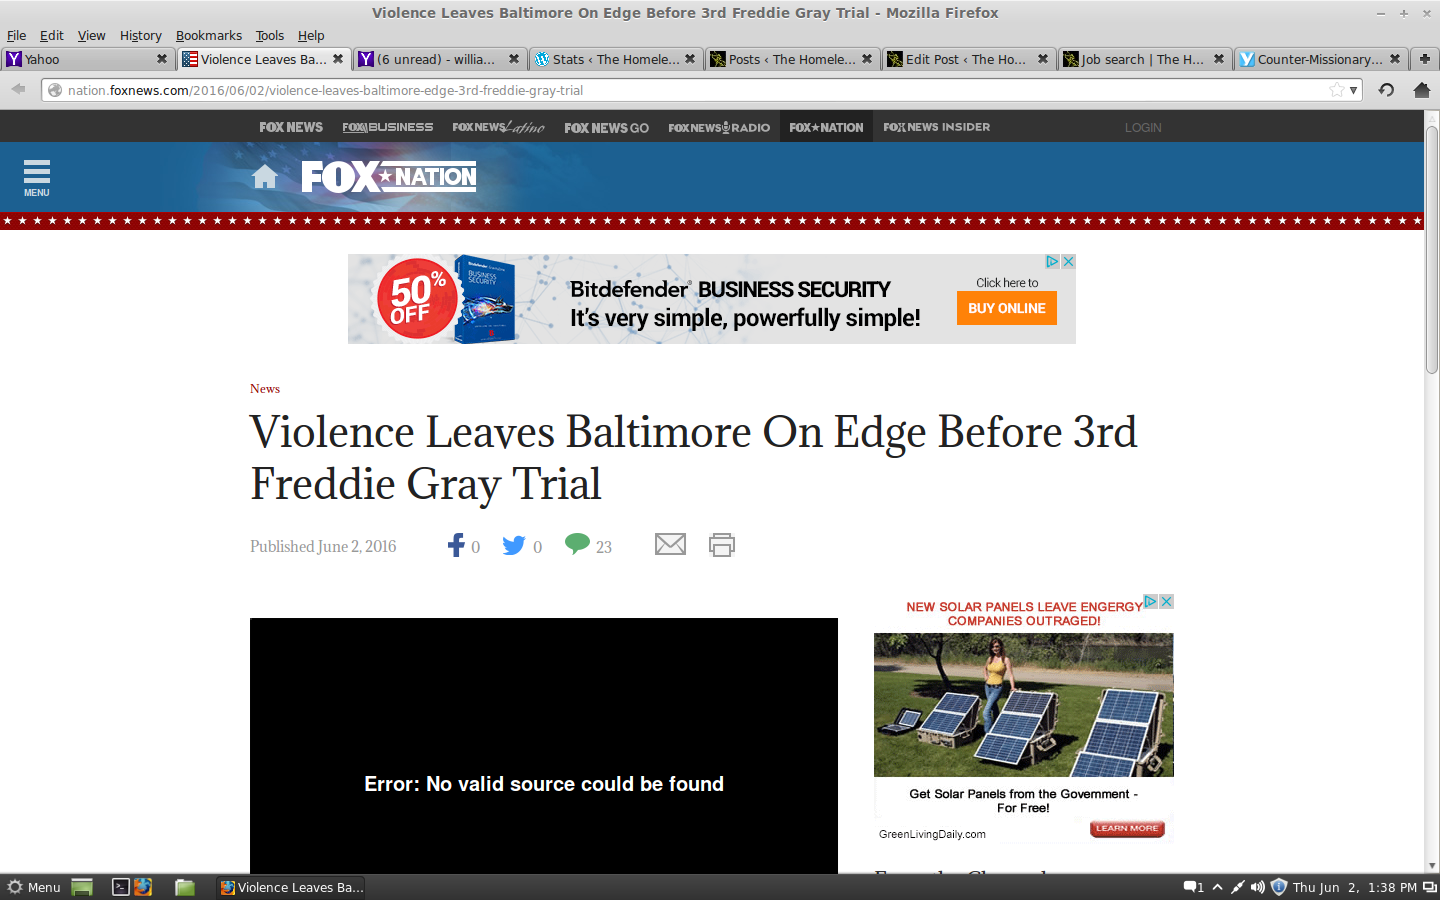Click BUY ONLINE in Bitdefender ad
The width and height of the screenshot is (1440, 900).
point(1006,308)
